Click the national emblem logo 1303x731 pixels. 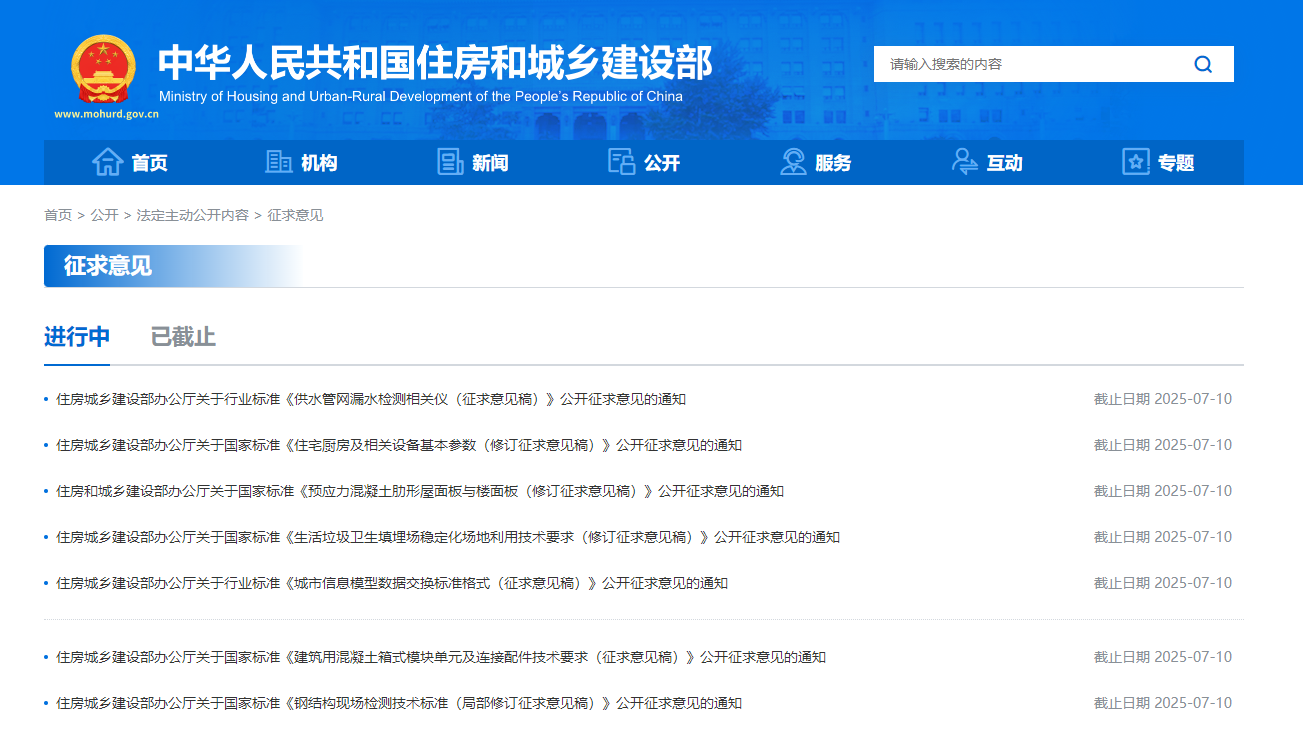coord(103,70)
